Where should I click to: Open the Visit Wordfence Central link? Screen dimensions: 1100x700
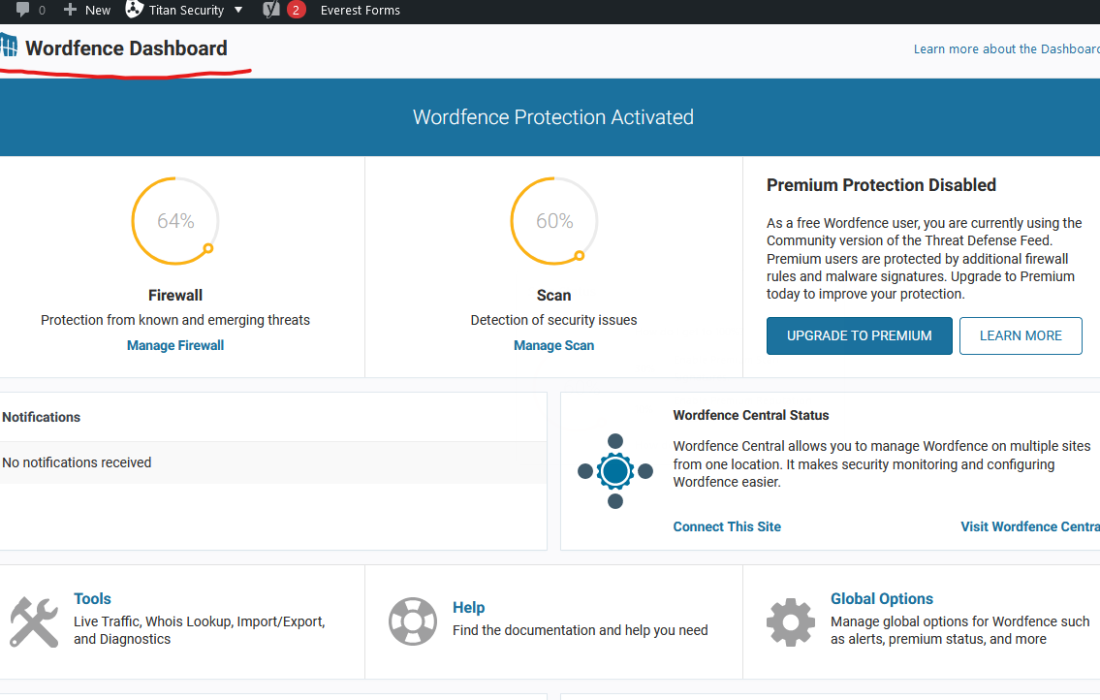pyautogui.click(x=1030, y=527)
